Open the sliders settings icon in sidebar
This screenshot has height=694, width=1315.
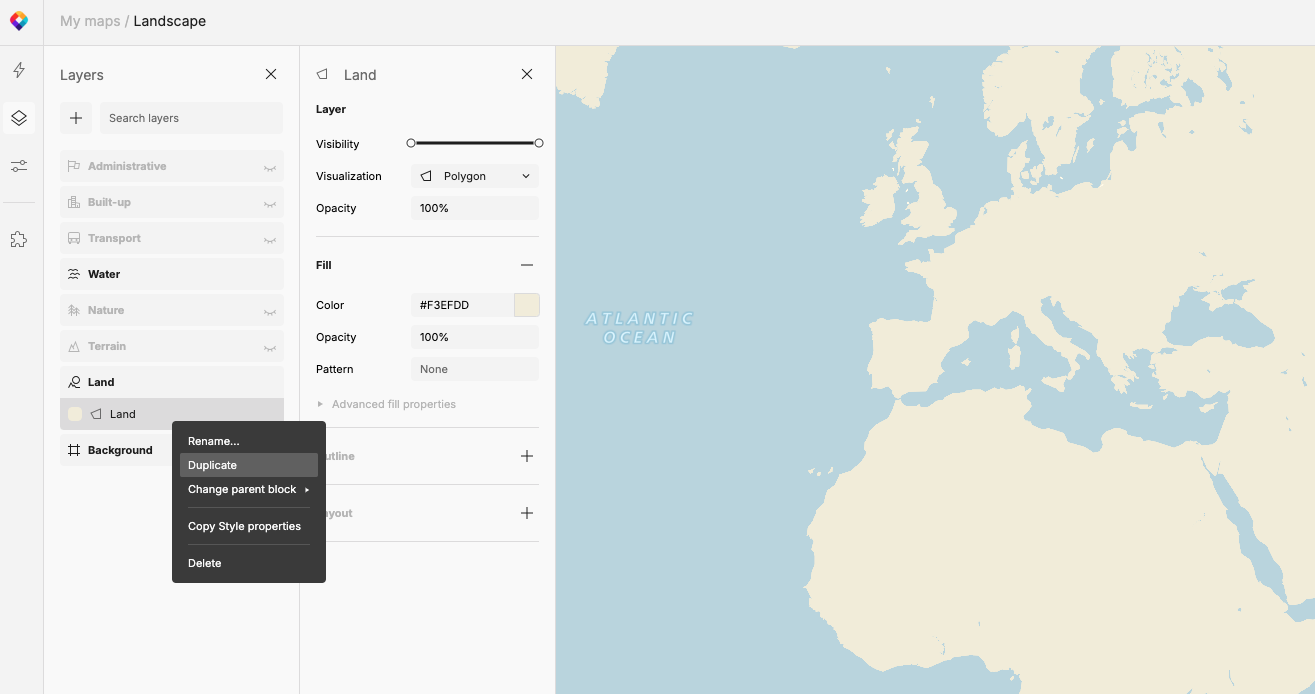tap(19, 166)
